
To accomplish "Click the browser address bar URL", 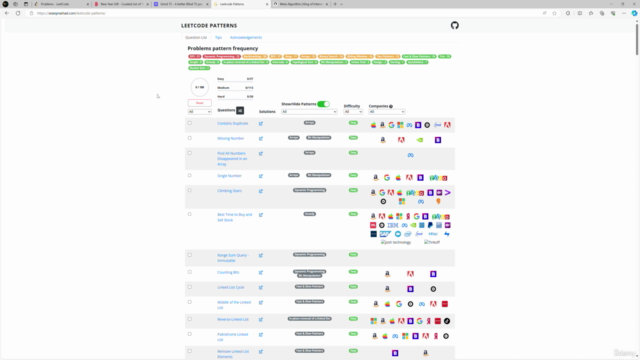I will (71, 13).
